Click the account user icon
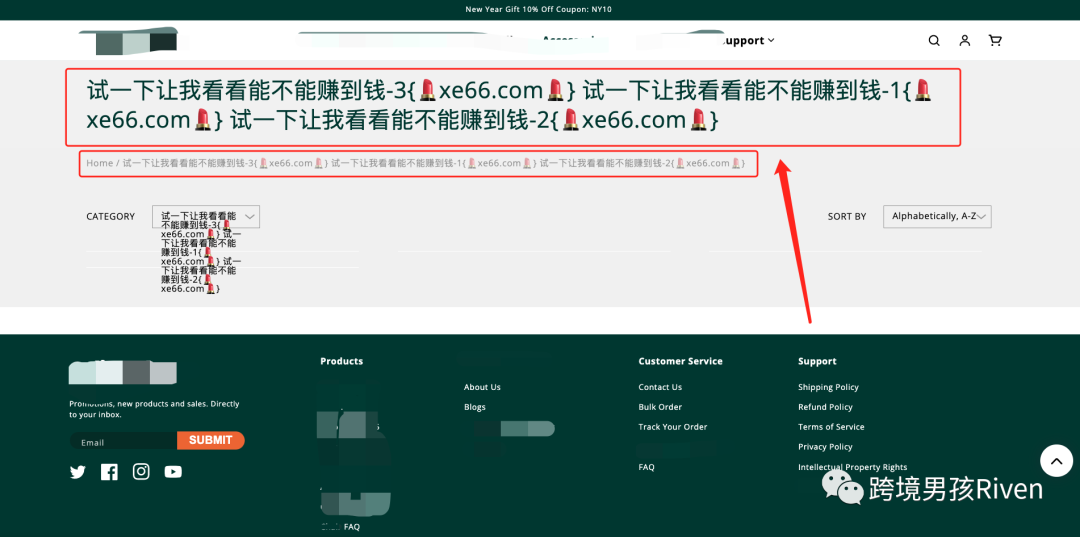 pyautogui.click(x=965, y=41)
